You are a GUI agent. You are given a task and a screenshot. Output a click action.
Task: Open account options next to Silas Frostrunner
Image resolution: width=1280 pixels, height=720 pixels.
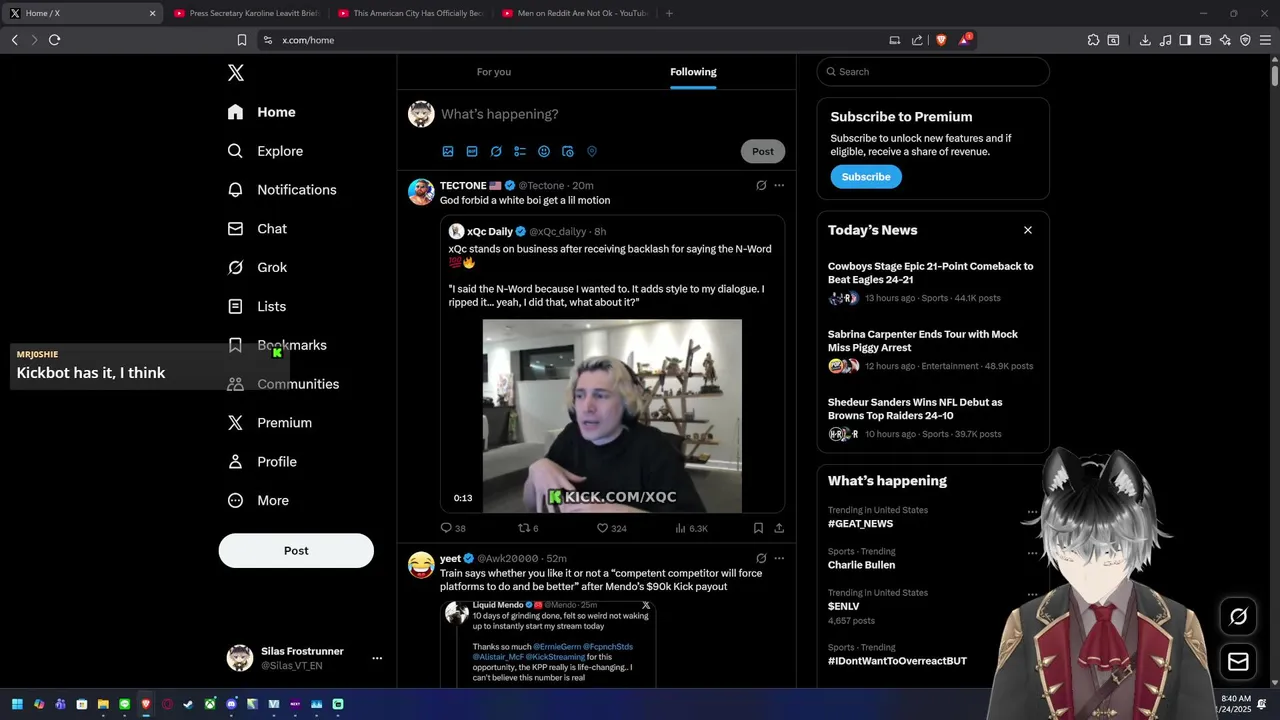click(x=377, y=658)
